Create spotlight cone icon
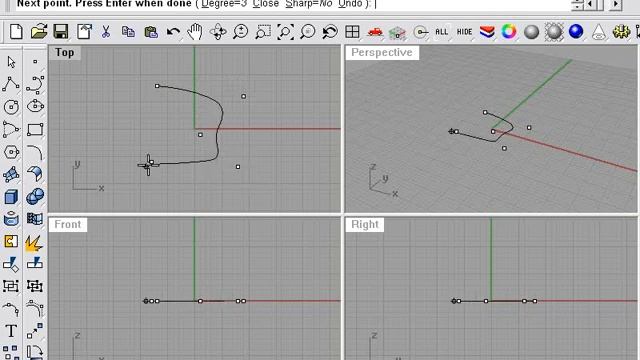 598,32
